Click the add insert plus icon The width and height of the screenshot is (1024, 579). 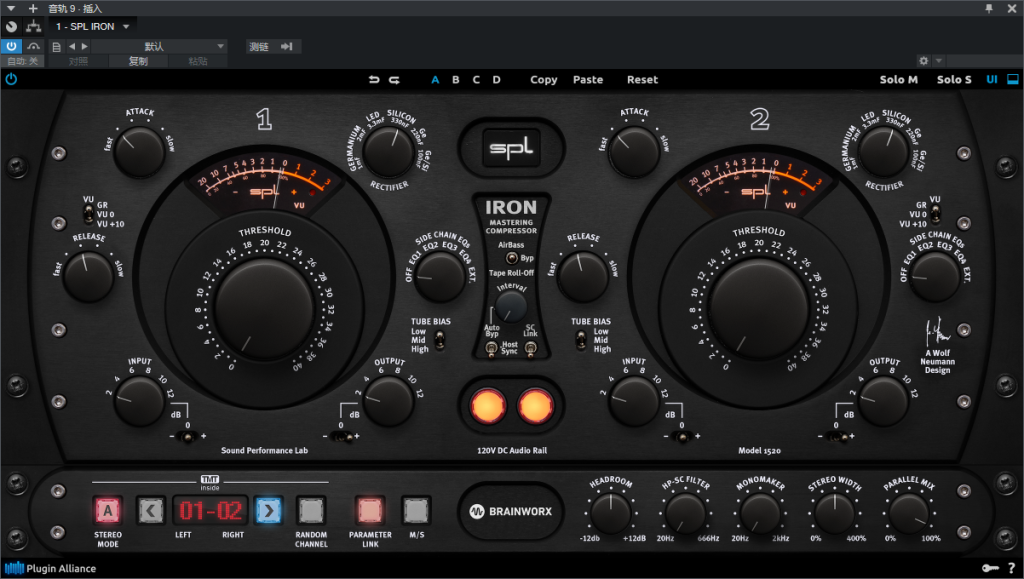point(33,8)
